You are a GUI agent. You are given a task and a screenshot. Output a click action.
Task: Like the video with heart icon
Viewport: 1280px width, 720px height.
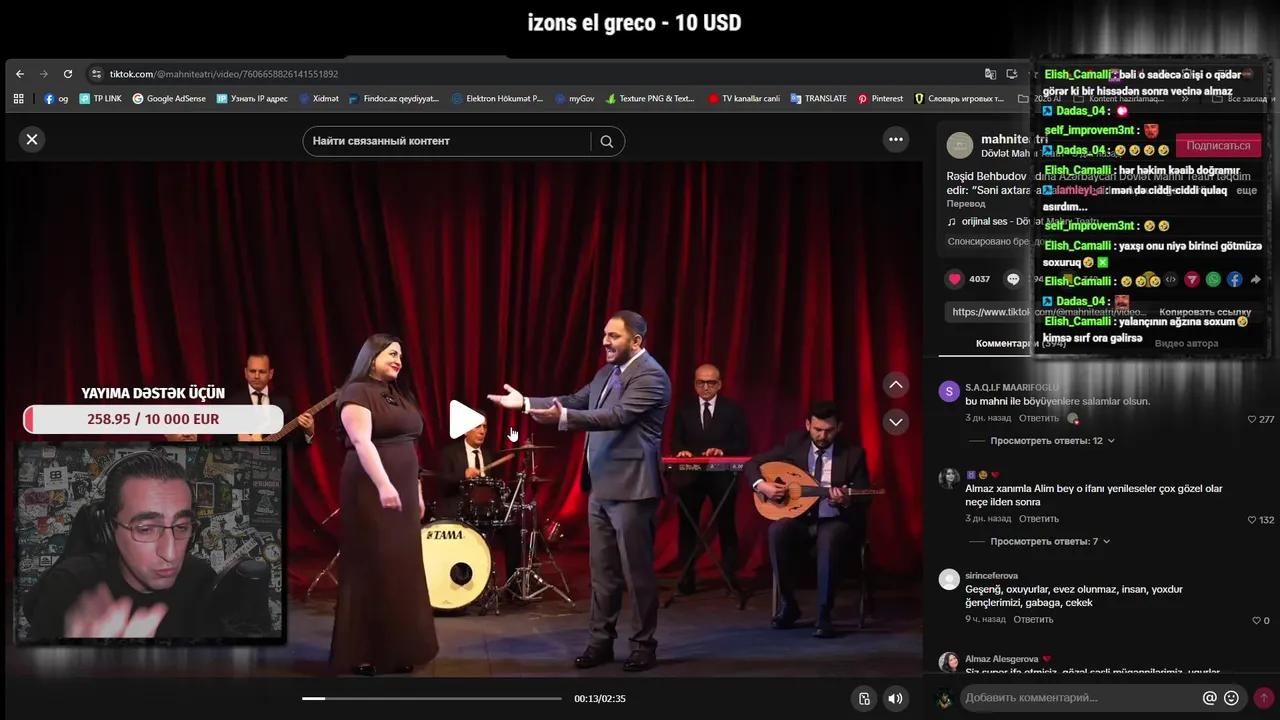click(955, 279)
